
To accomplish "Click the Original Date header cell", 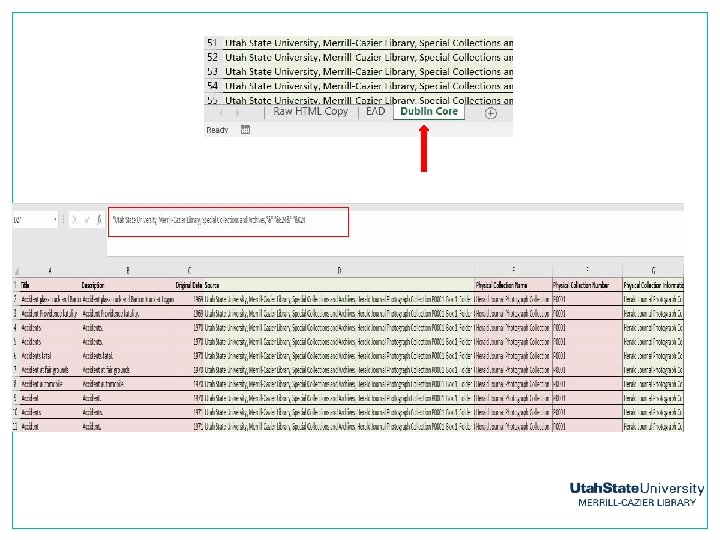I will pyautogui.click(x=189, y=285).
